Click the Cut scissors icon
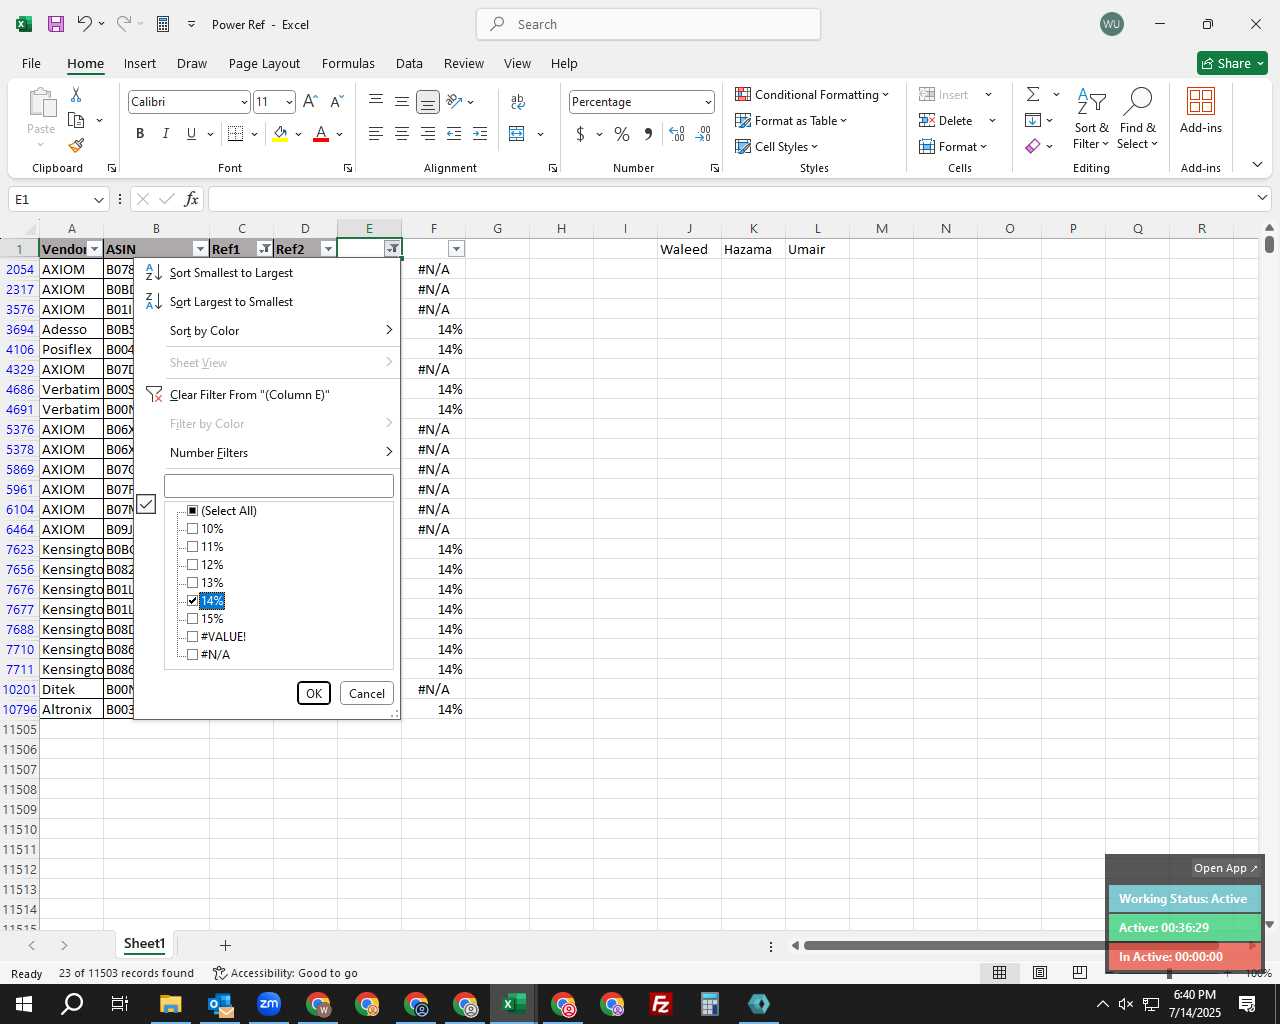 [x=76, y=94]
